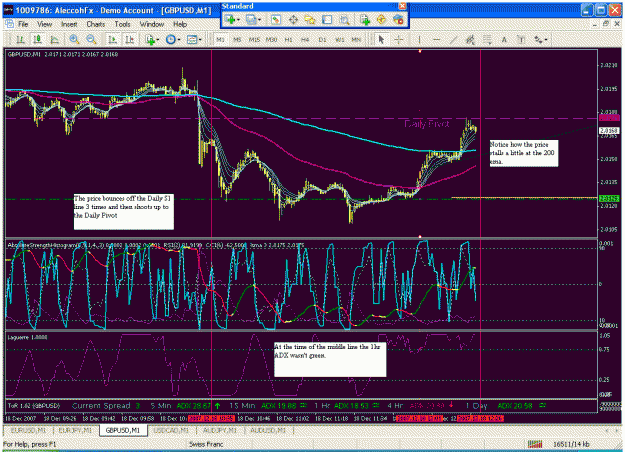Zoom in on the chart

[x=74, y=39]
